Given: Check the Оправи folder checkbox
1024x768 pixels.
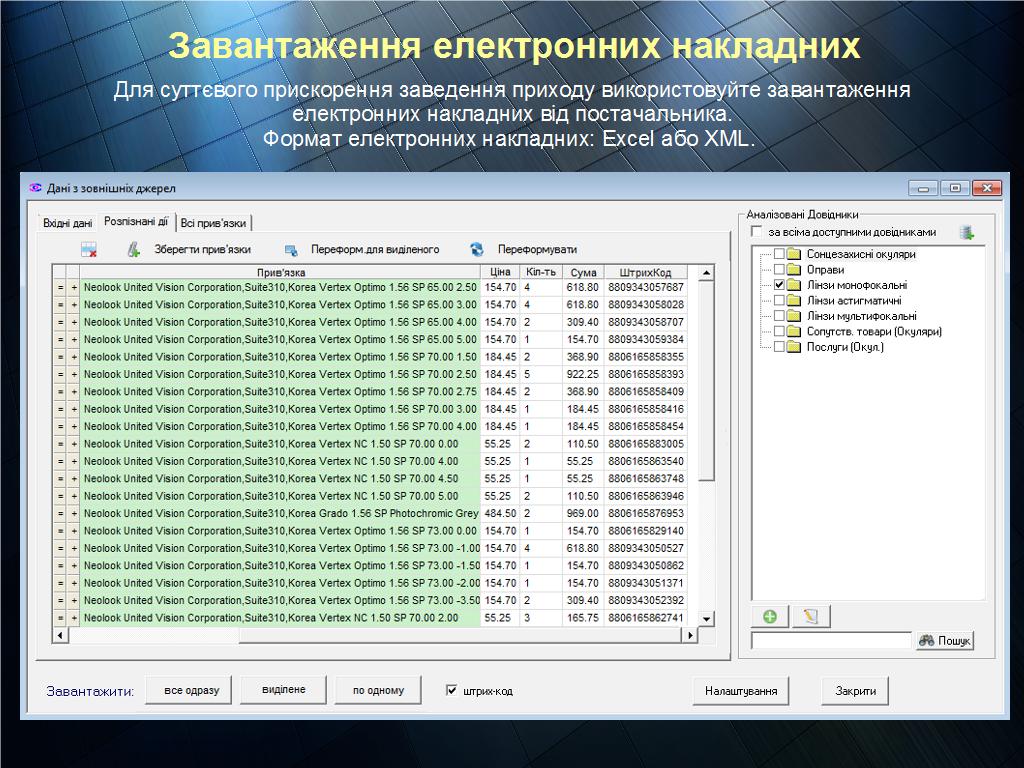Looking at the screenshot, I should [780, 270].
